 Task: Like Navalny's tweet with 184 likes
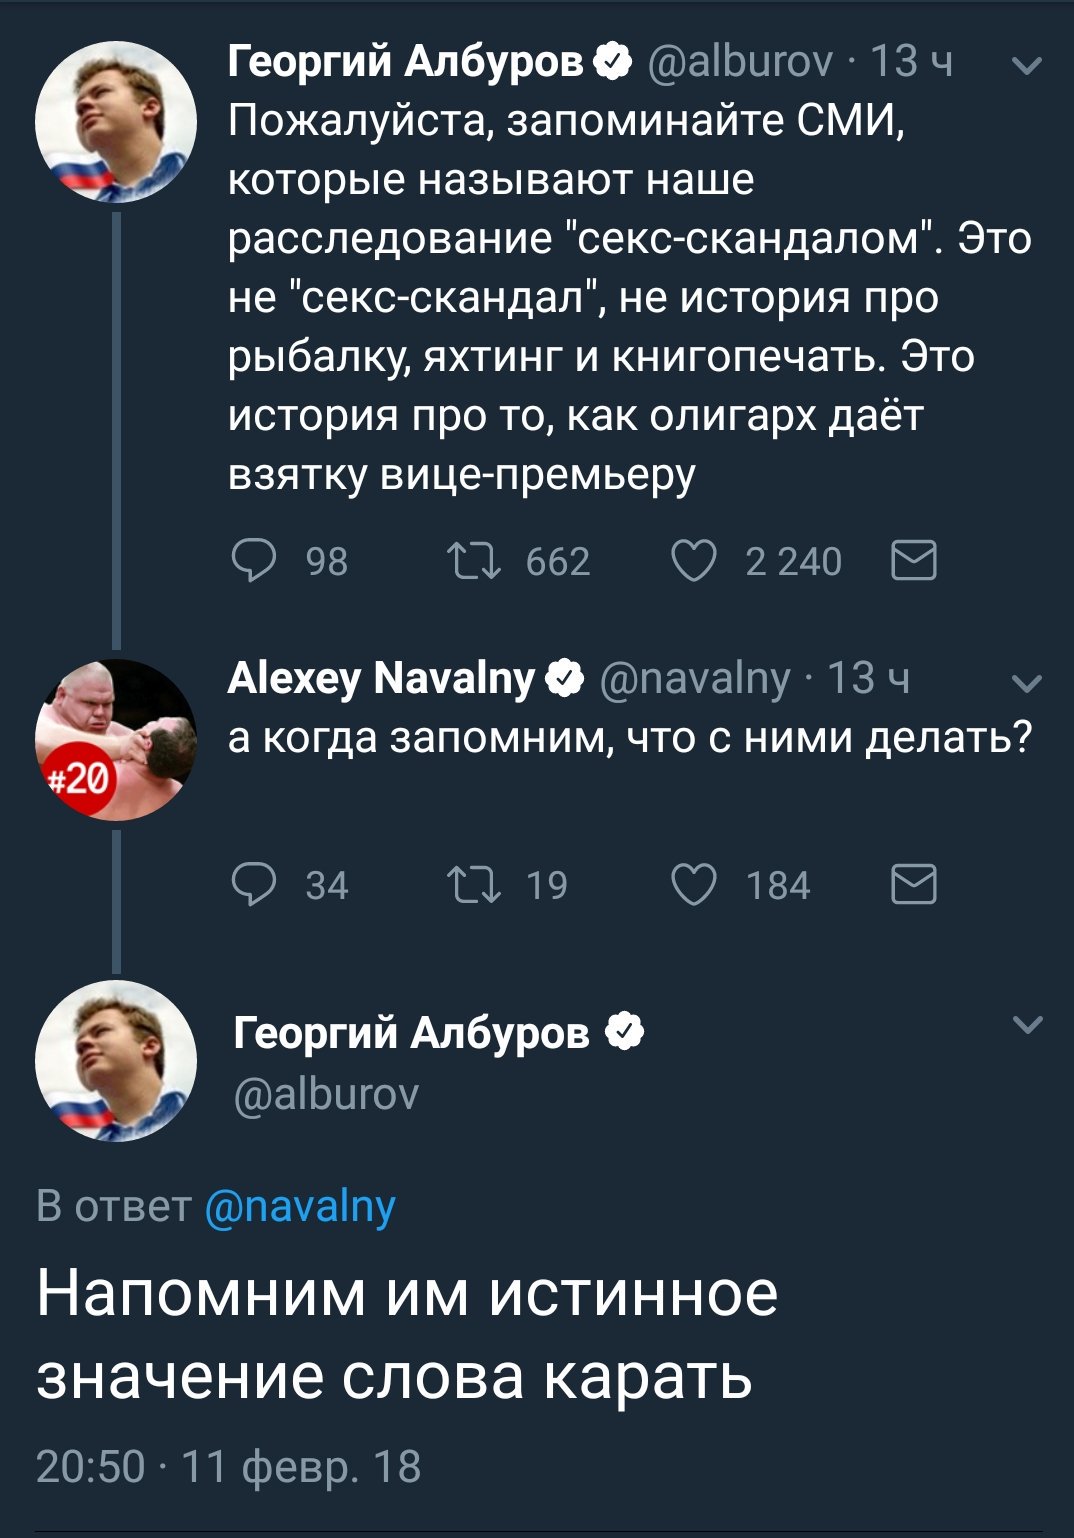[x=693, y=885]
